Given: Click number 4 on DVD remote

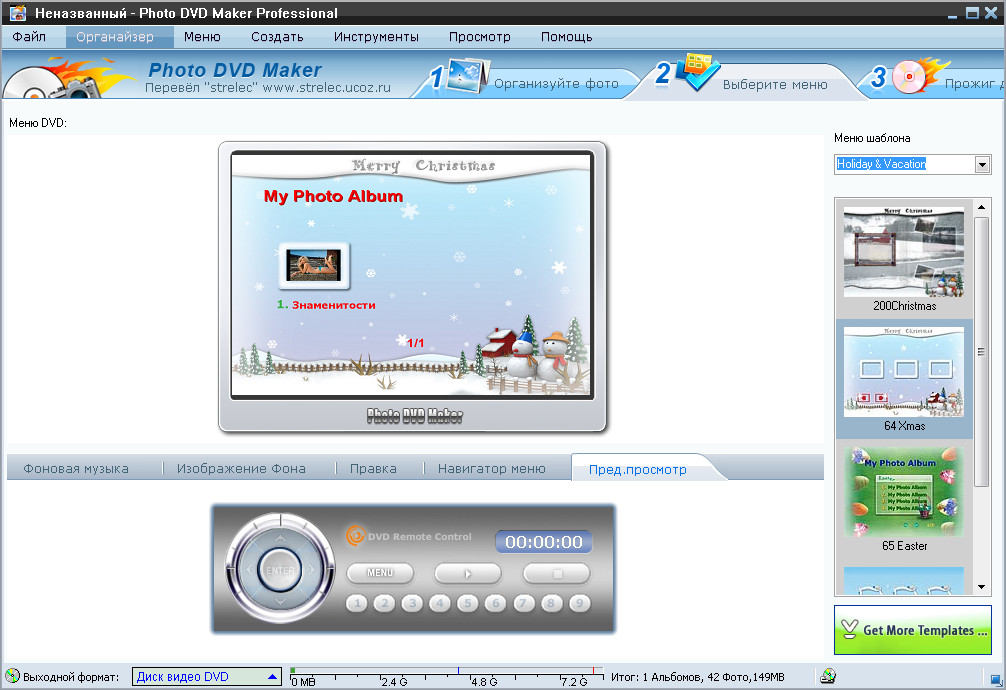Looking at the screenshot, I should pos(439,603).
